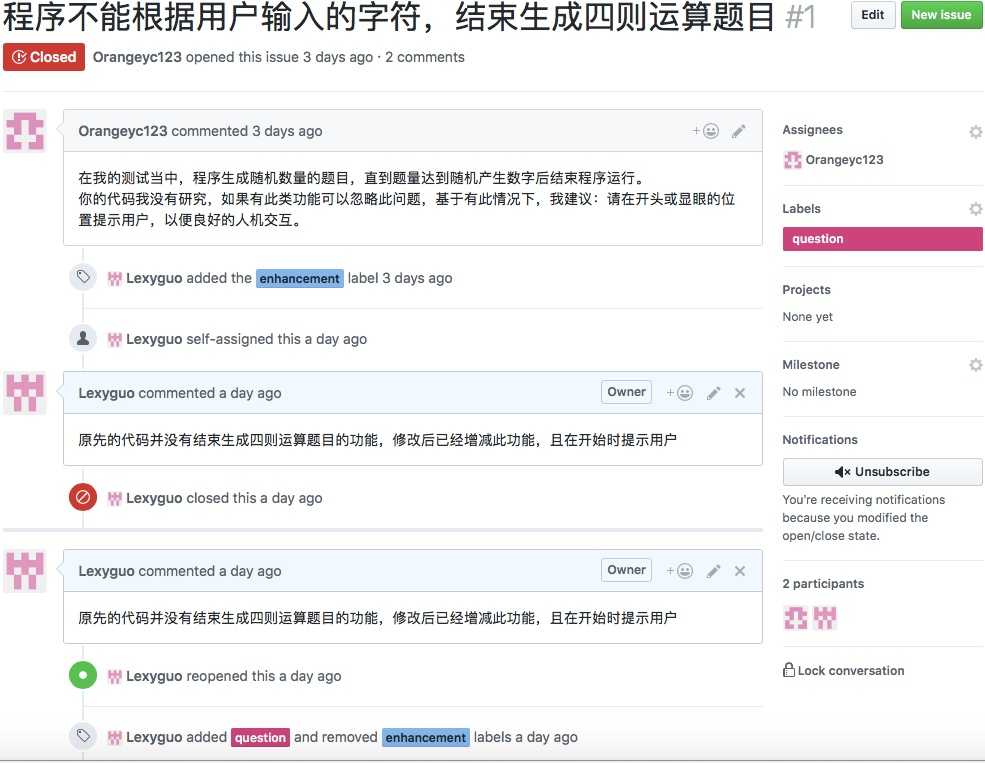Screen dimensions: 985x763
Task: Click the 'None yet' Projects text
Action: pos(807,317)
